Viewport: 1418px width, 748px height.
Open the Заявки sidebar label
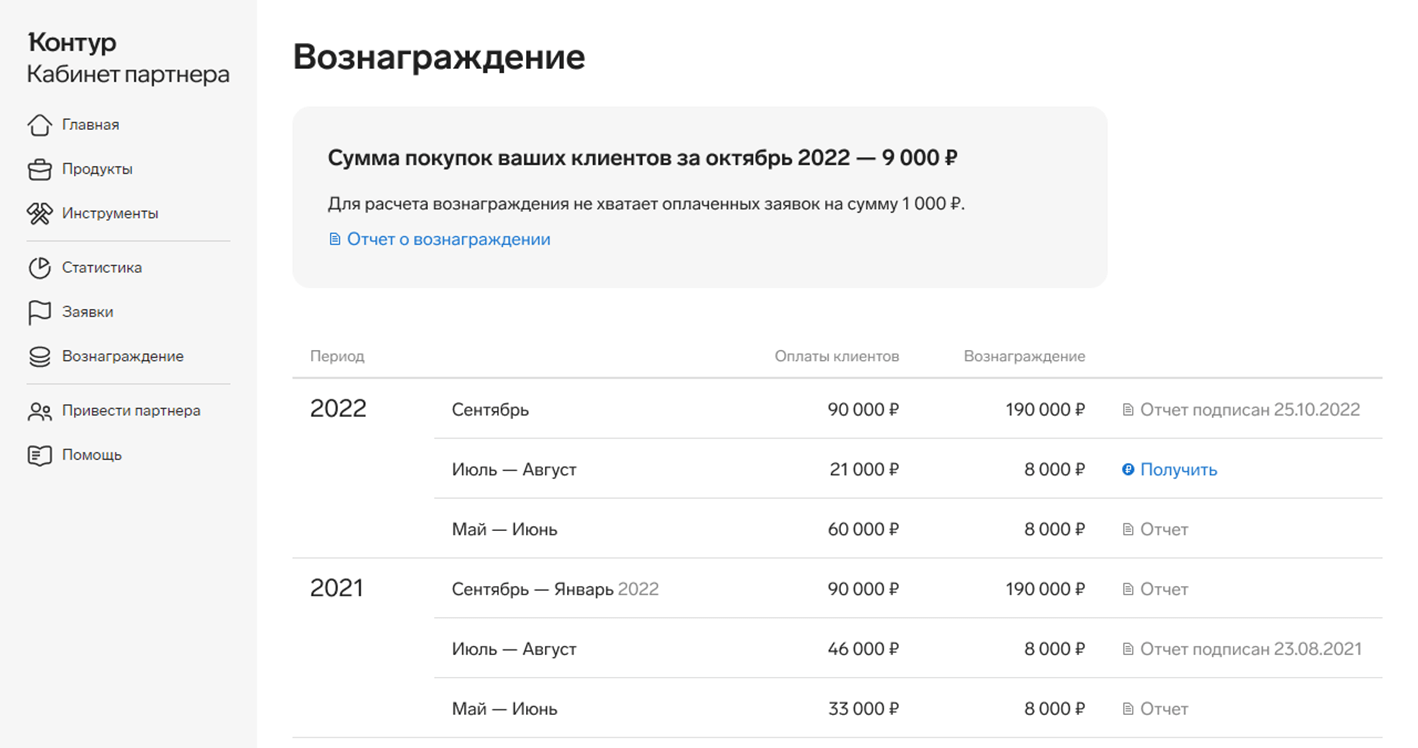click(x=87, y=312)
